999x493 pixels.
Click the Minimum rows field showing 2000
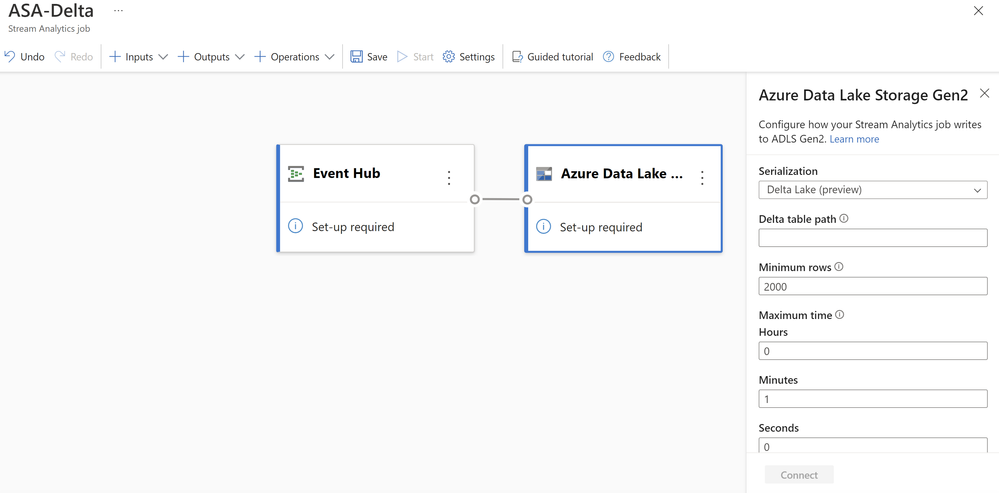point(873,287)
